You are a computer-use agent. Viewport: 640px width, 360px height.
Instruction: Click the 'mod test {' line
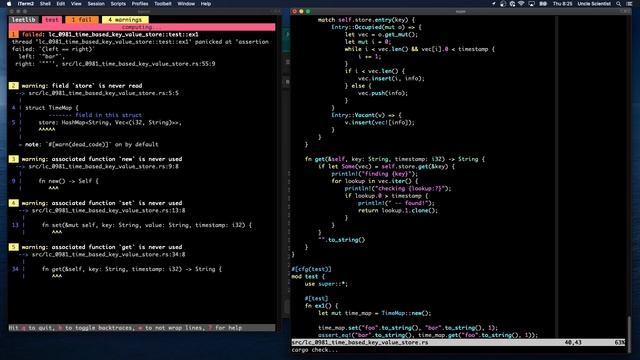[308, 277]
